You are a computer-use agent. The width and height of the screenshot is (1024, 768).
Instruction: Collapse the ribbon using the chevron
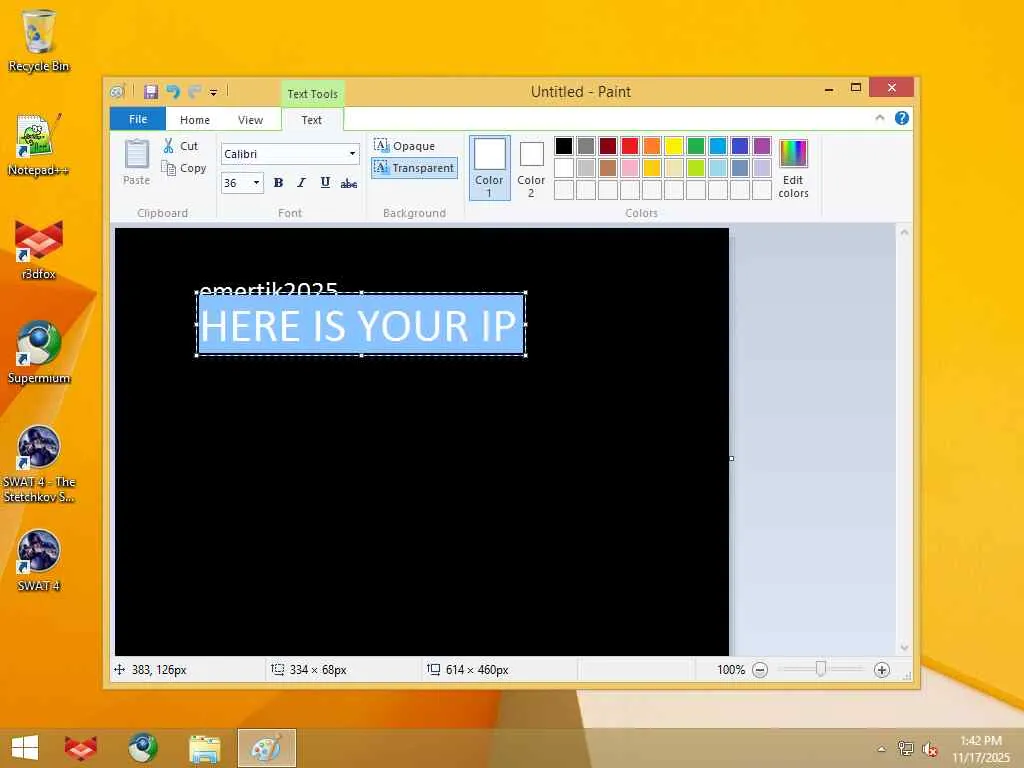[880, 118]
